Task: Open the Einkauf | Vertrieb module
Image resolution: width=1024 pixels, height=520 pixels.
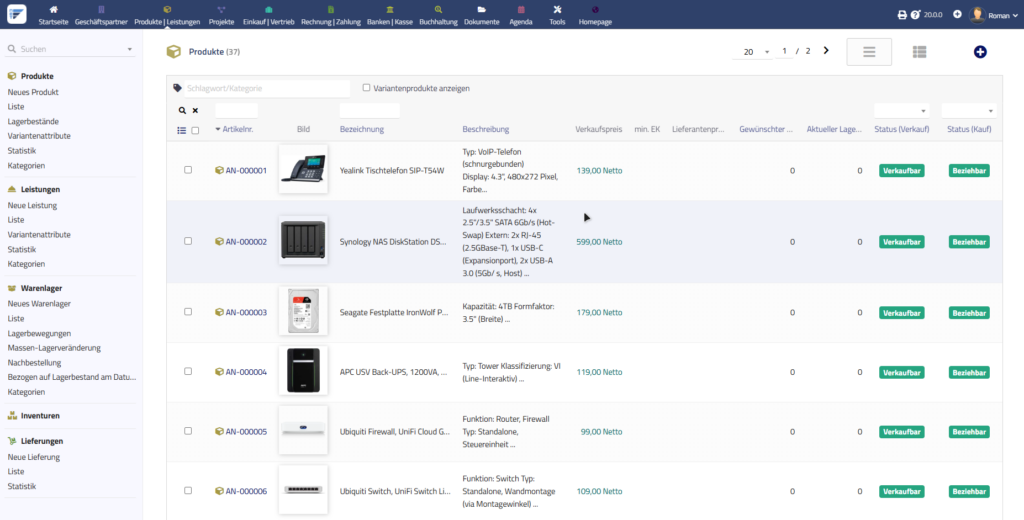Action: tap(268, 16)
